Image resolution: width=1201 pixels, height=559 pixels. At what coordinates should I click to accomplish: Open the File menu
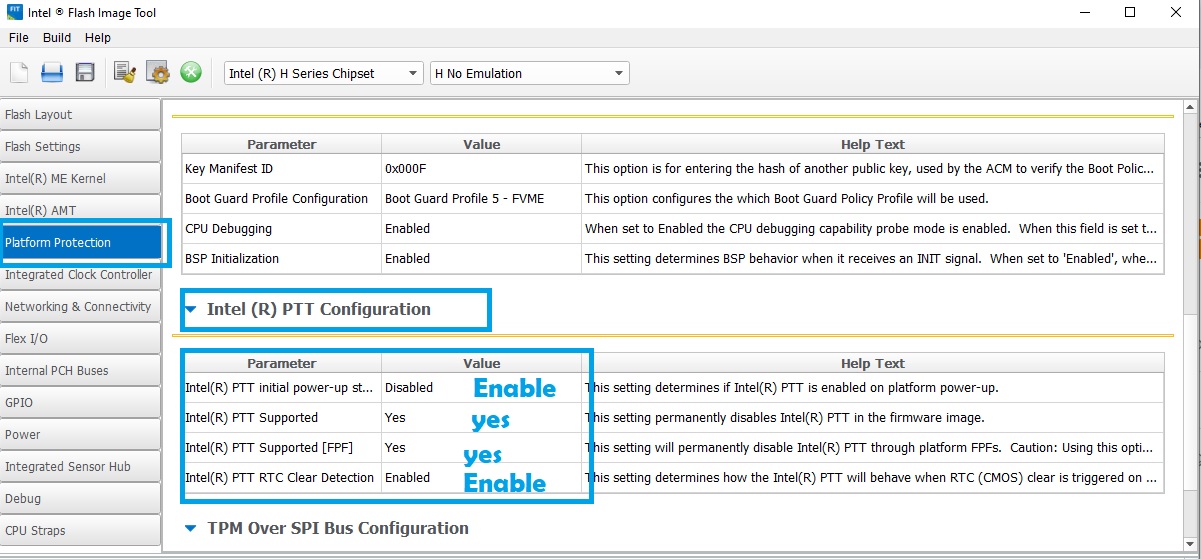19,37
